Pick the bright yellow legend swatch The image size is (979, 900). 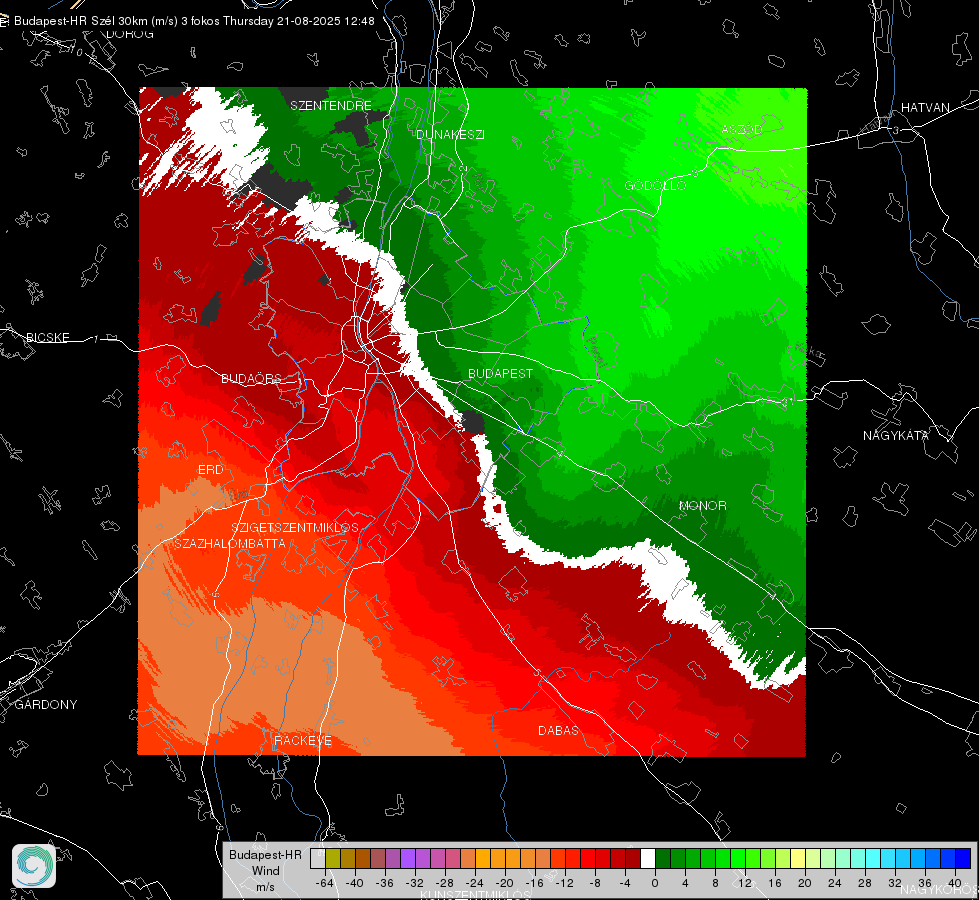[x=798, y=858]
